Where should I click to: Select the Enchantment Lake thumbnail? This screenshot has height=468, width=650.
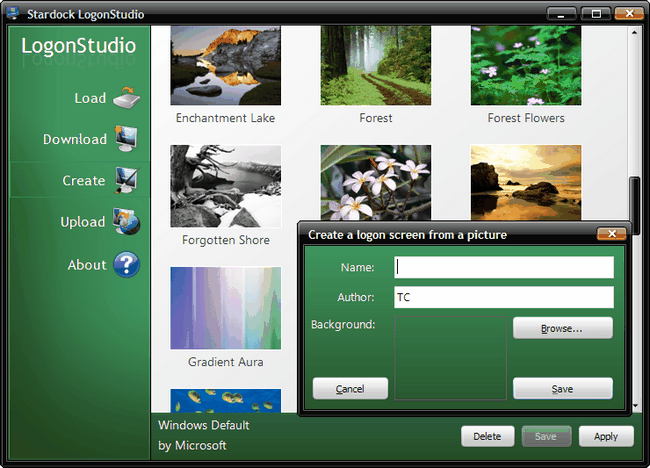pos(226,65)
